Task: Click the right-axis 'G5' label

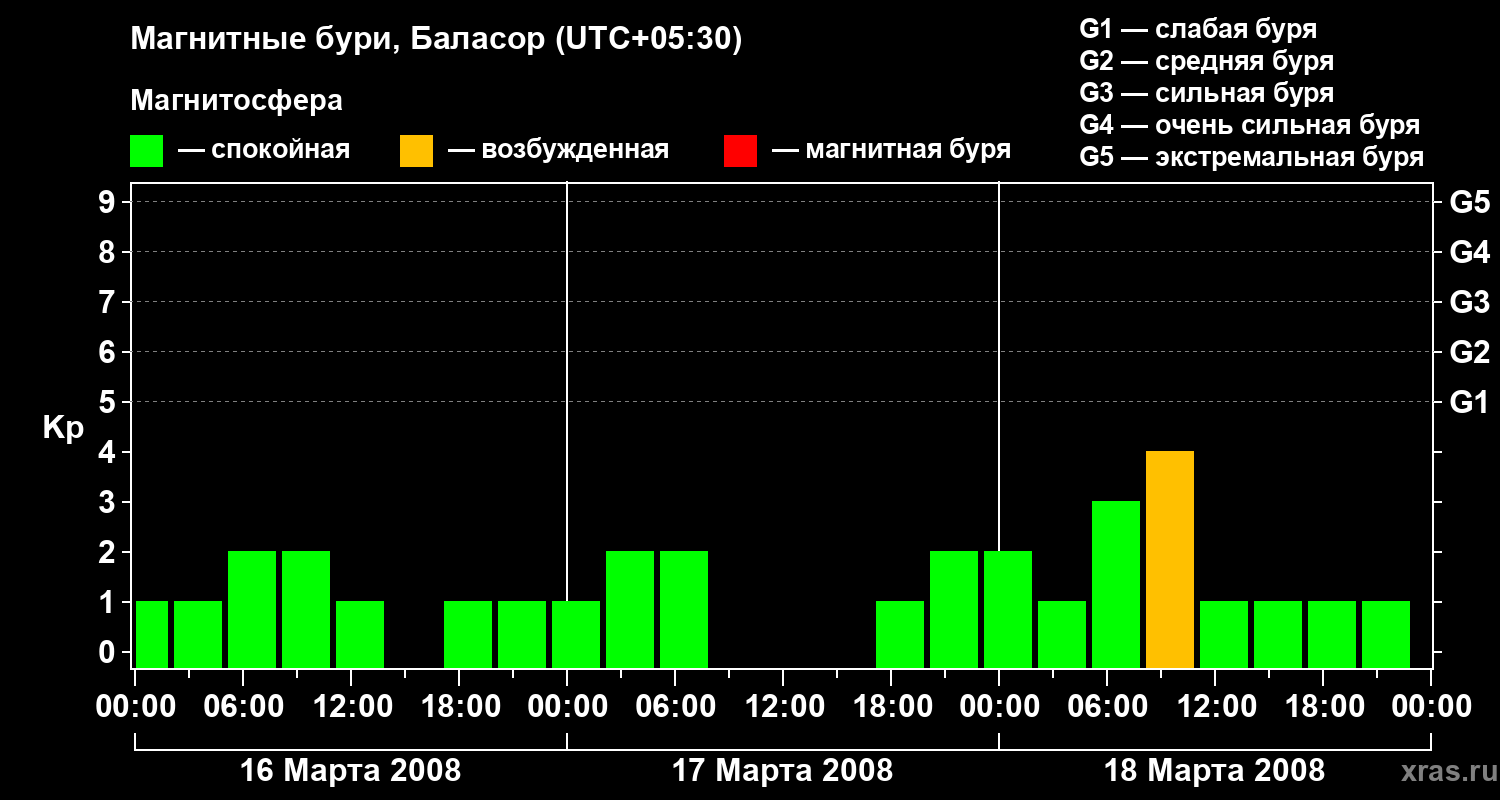Action: tap(1470, 202)
